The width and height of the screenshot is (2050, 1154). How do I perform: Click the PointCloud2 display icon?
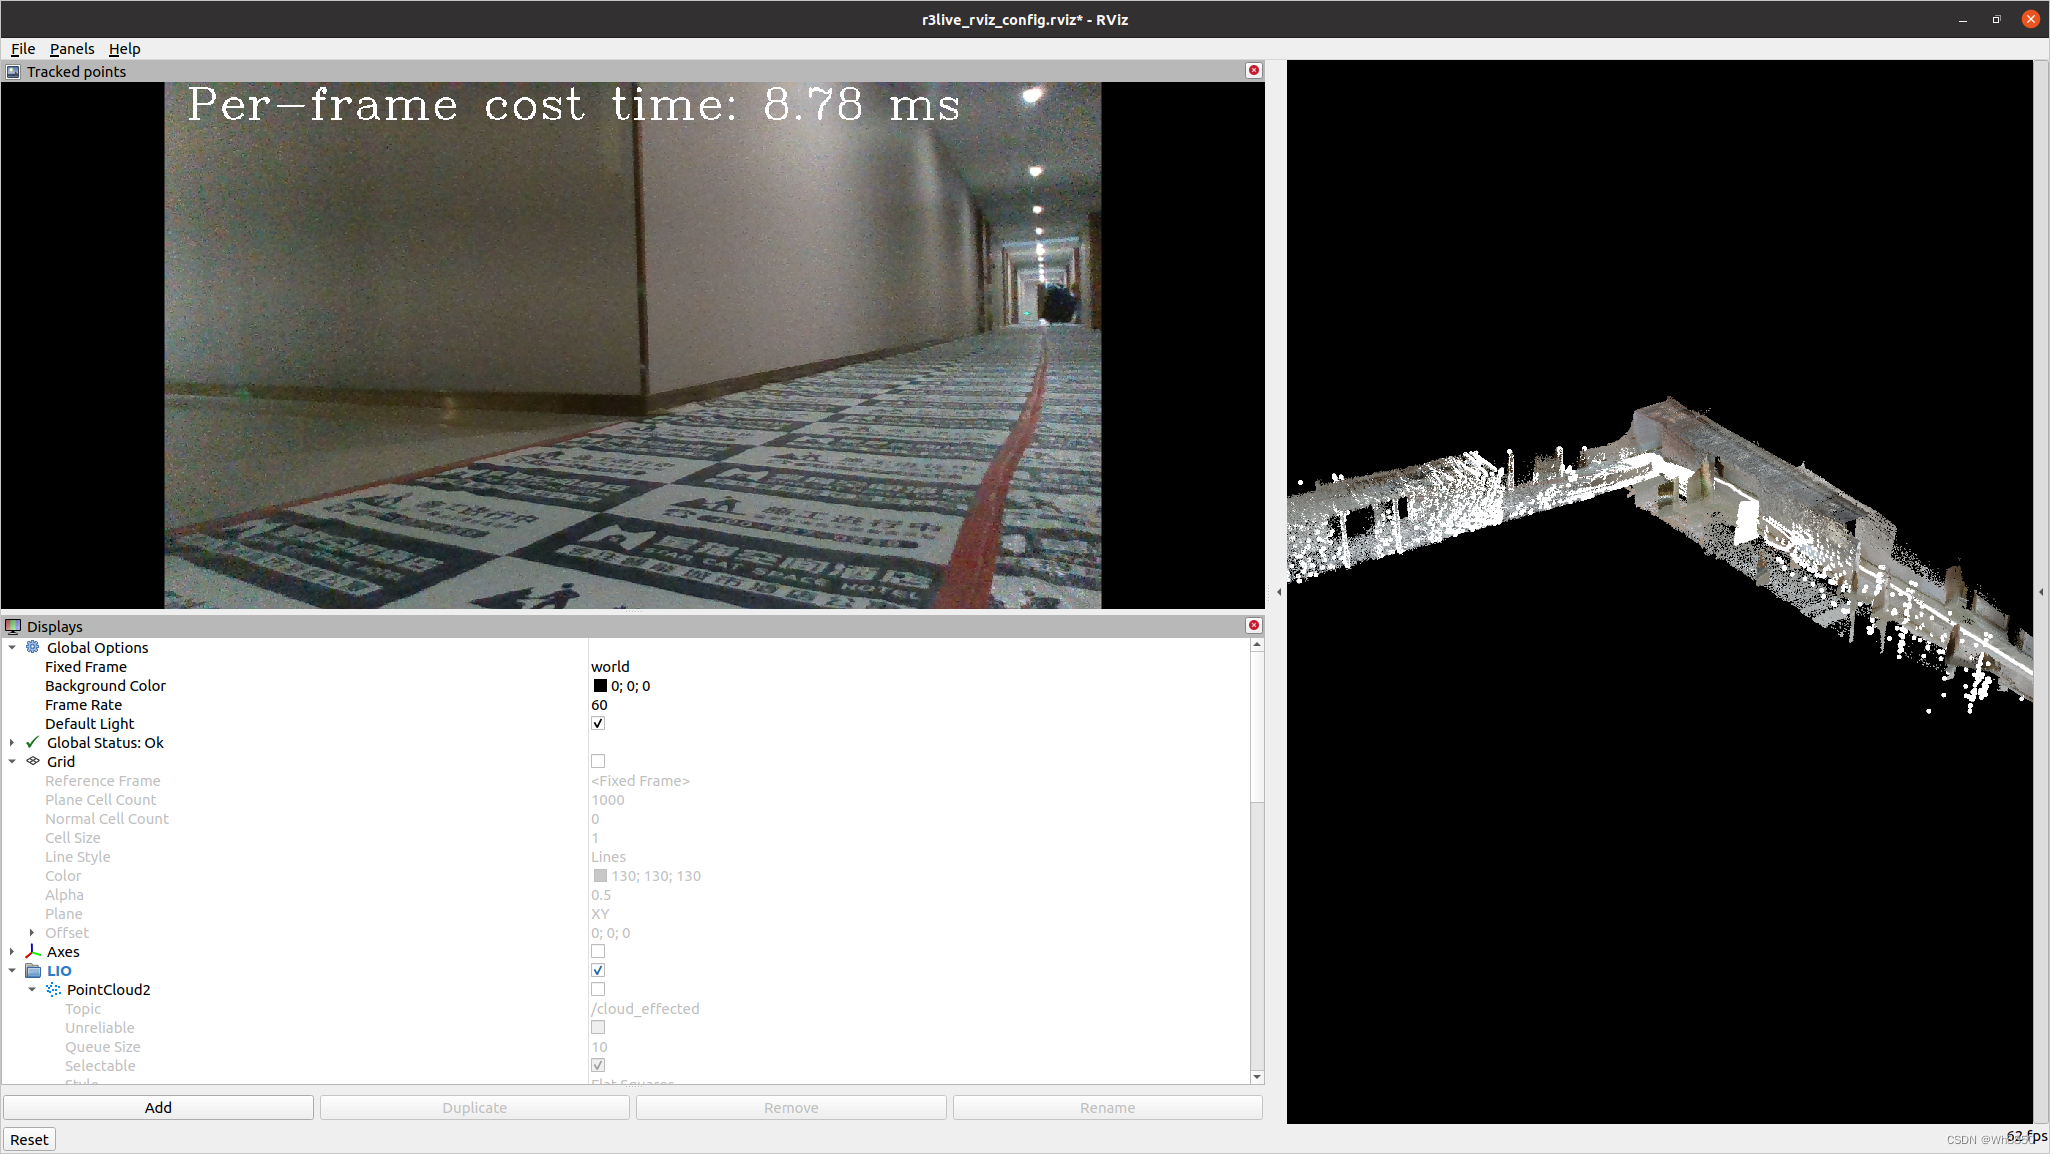[x=52, y=989]
